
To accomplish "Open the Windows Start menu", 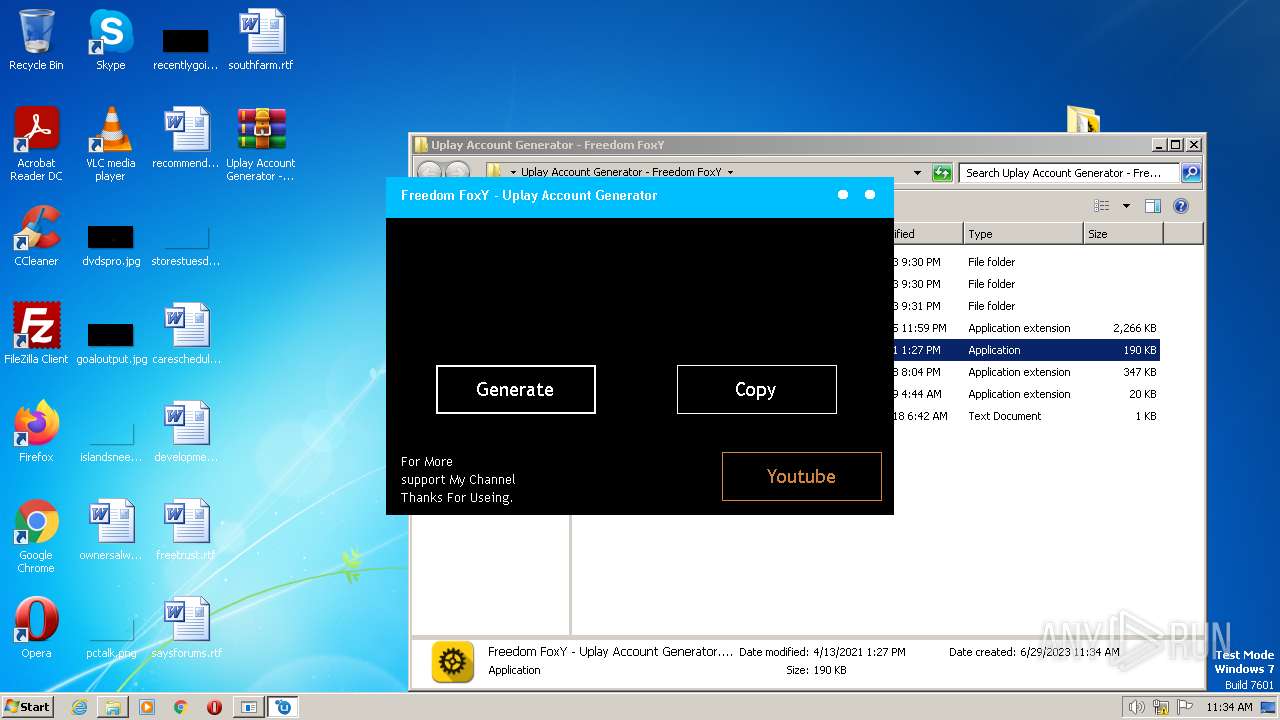I will click(x=27, y=706).
